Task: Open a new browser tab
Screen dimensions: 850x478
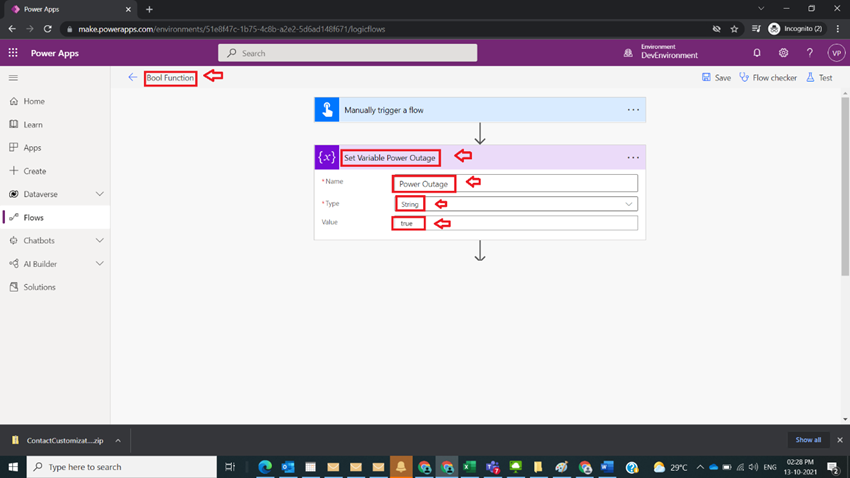Action: [x=149, y=9]
